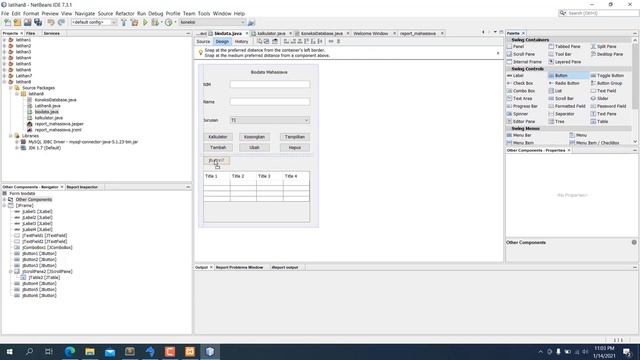Expand Other Components in the Navigator
The height and width of the screenshot is (360, 640).
4,200
